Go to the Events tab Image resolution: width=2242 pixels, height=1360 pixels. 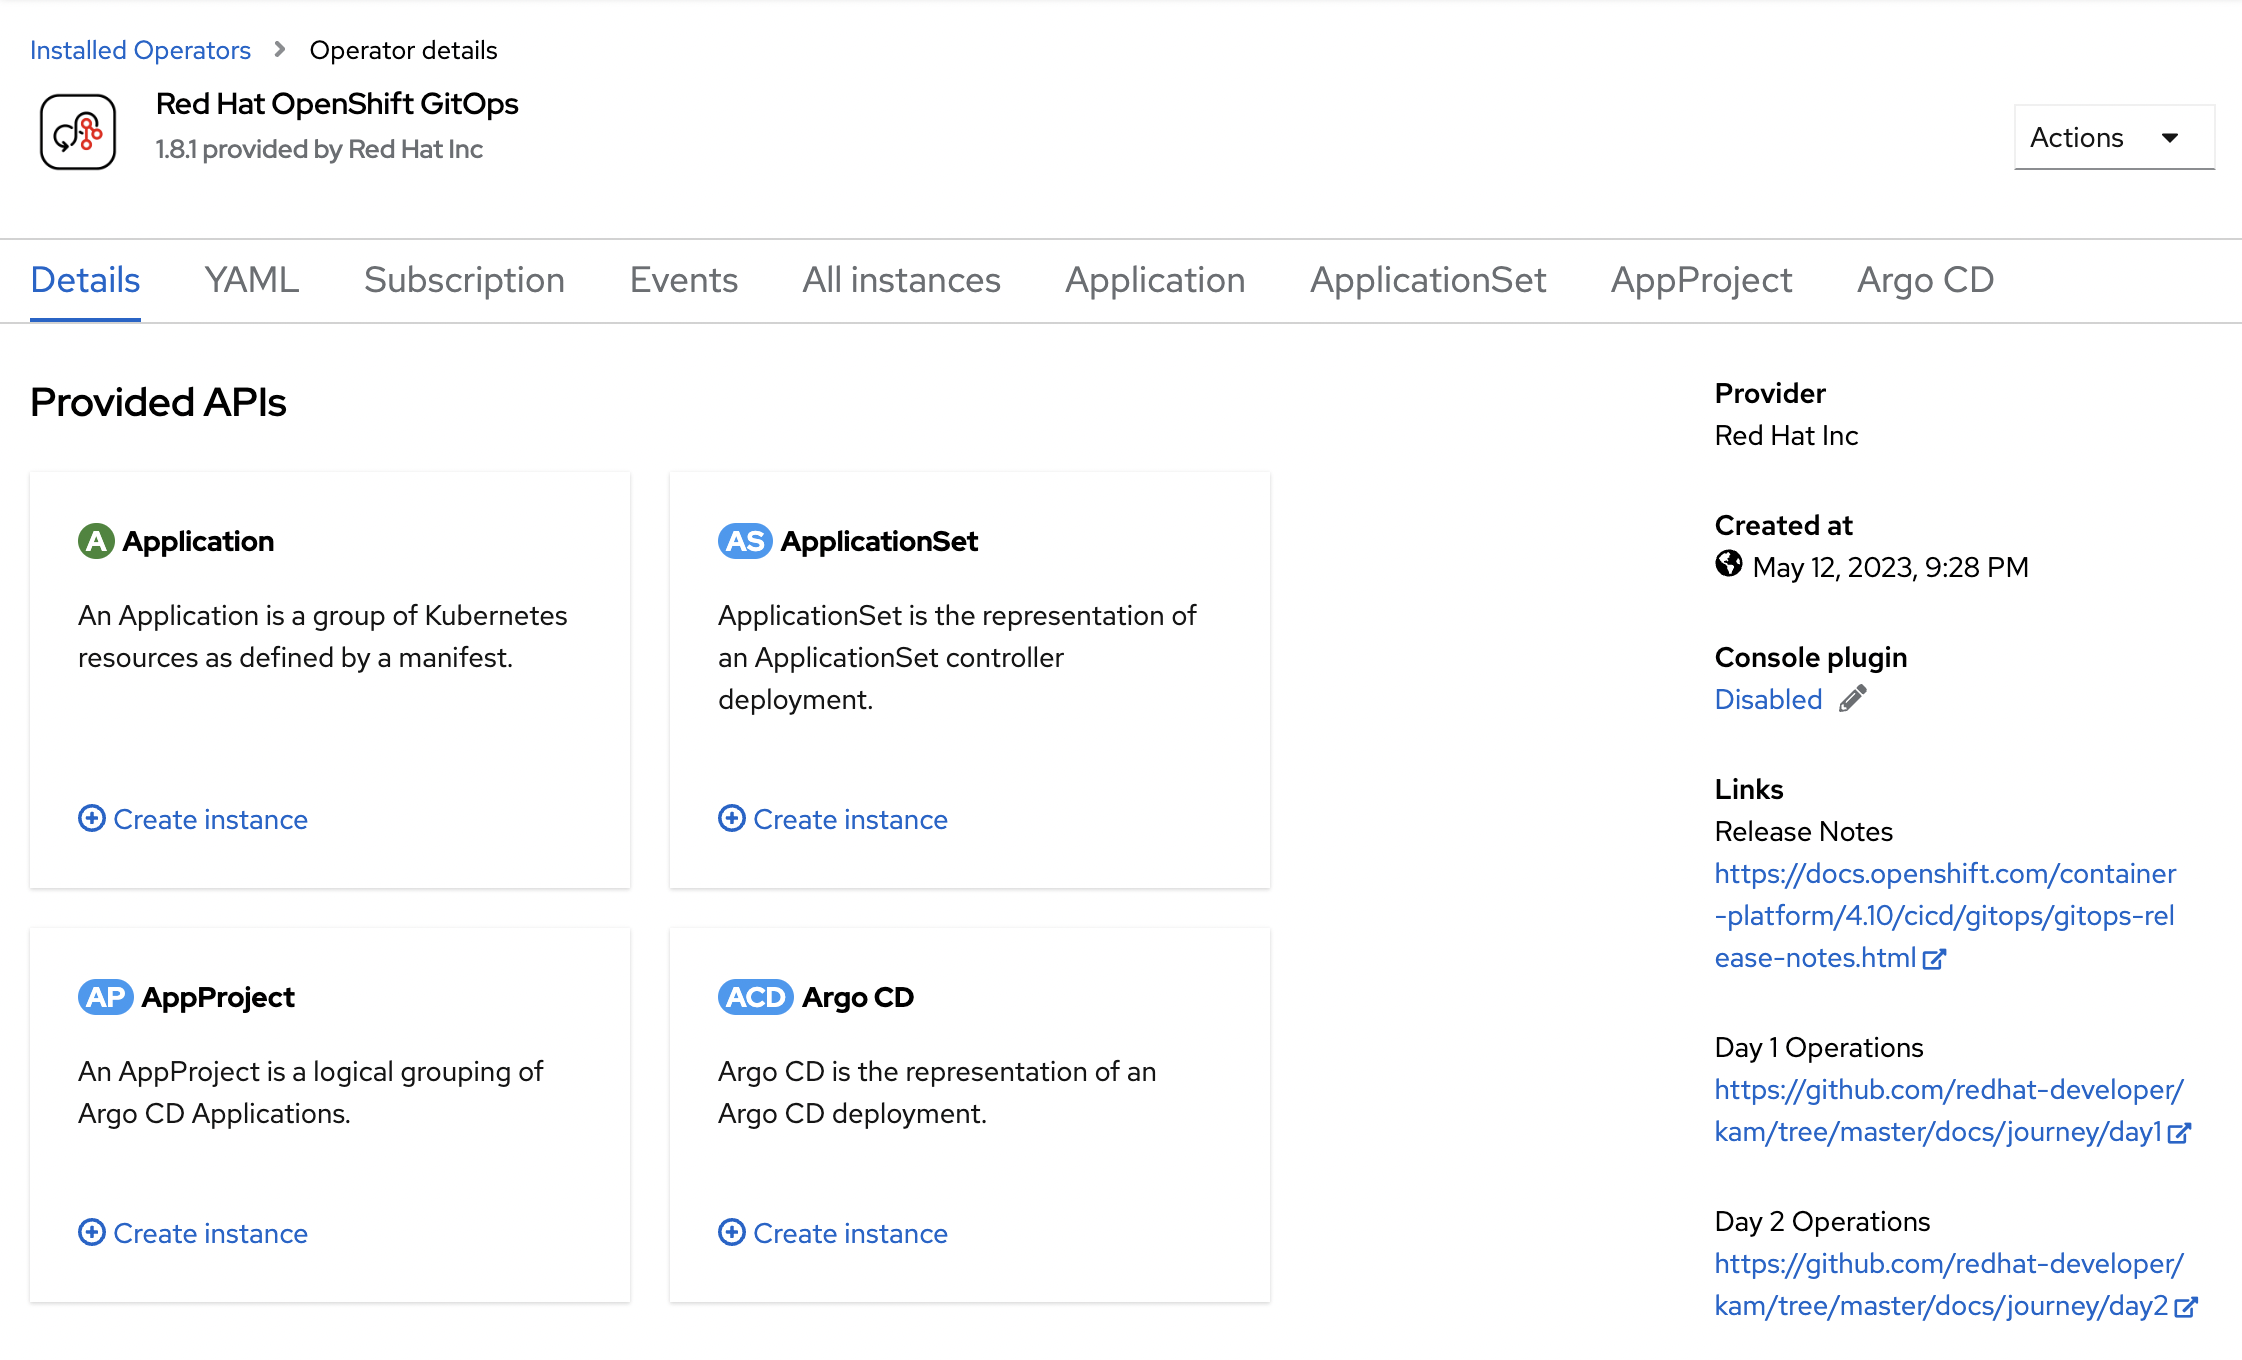684,280
